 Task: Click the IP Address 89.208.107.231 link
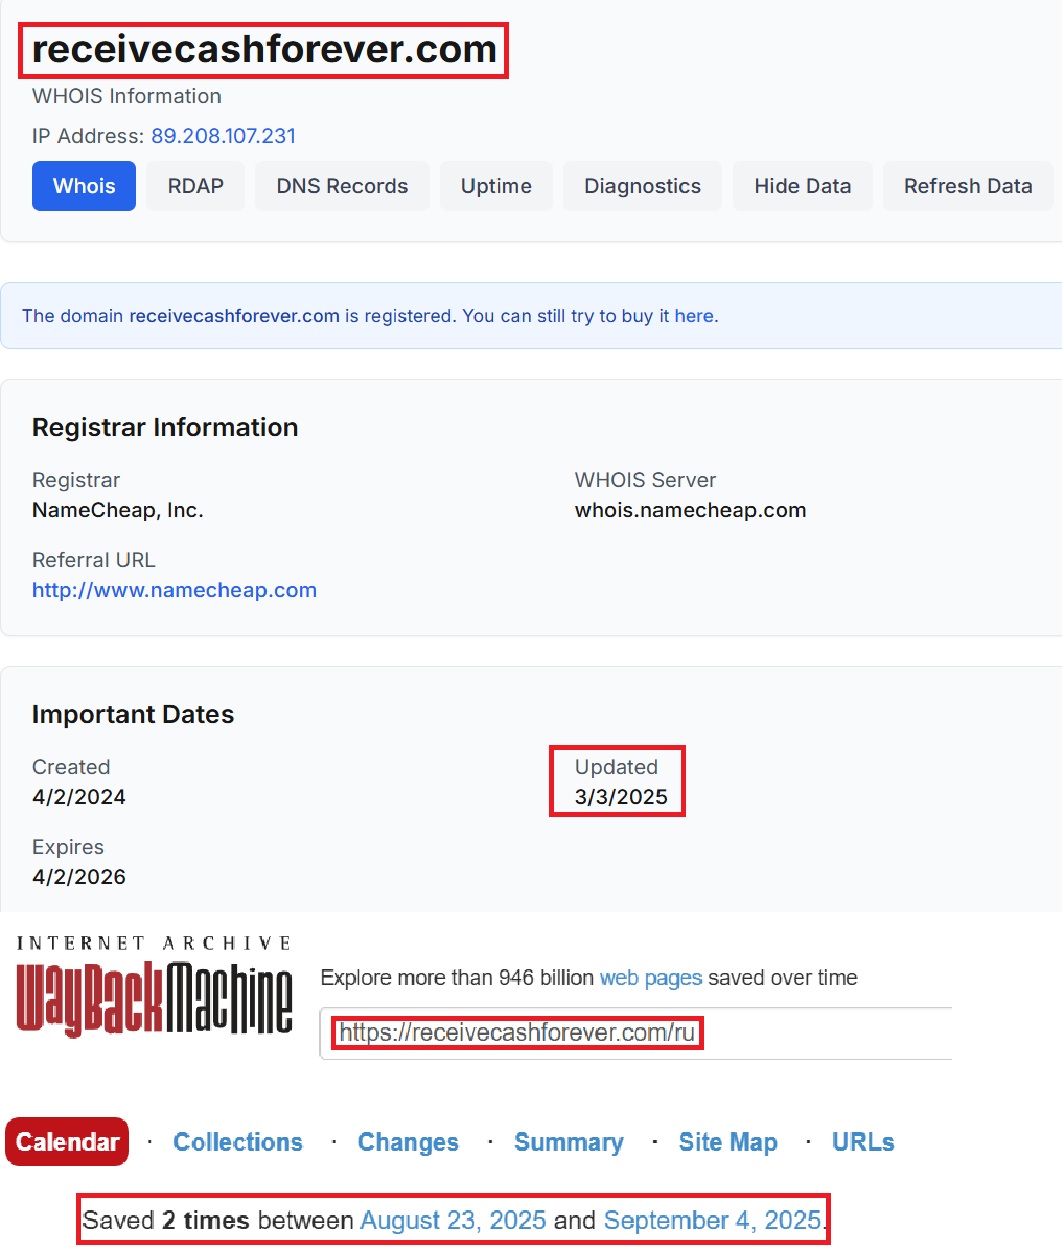coord(222,136)
